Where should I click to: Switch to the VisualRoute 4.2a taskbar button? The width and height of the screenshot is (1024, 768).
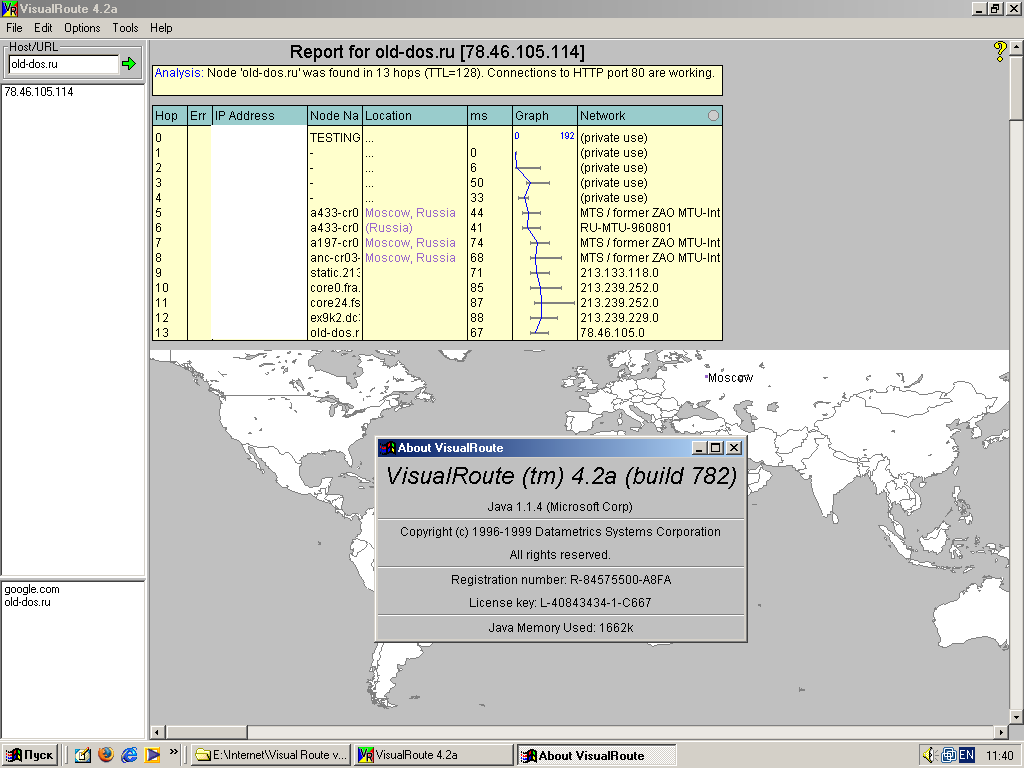click(x=432, y=755)
